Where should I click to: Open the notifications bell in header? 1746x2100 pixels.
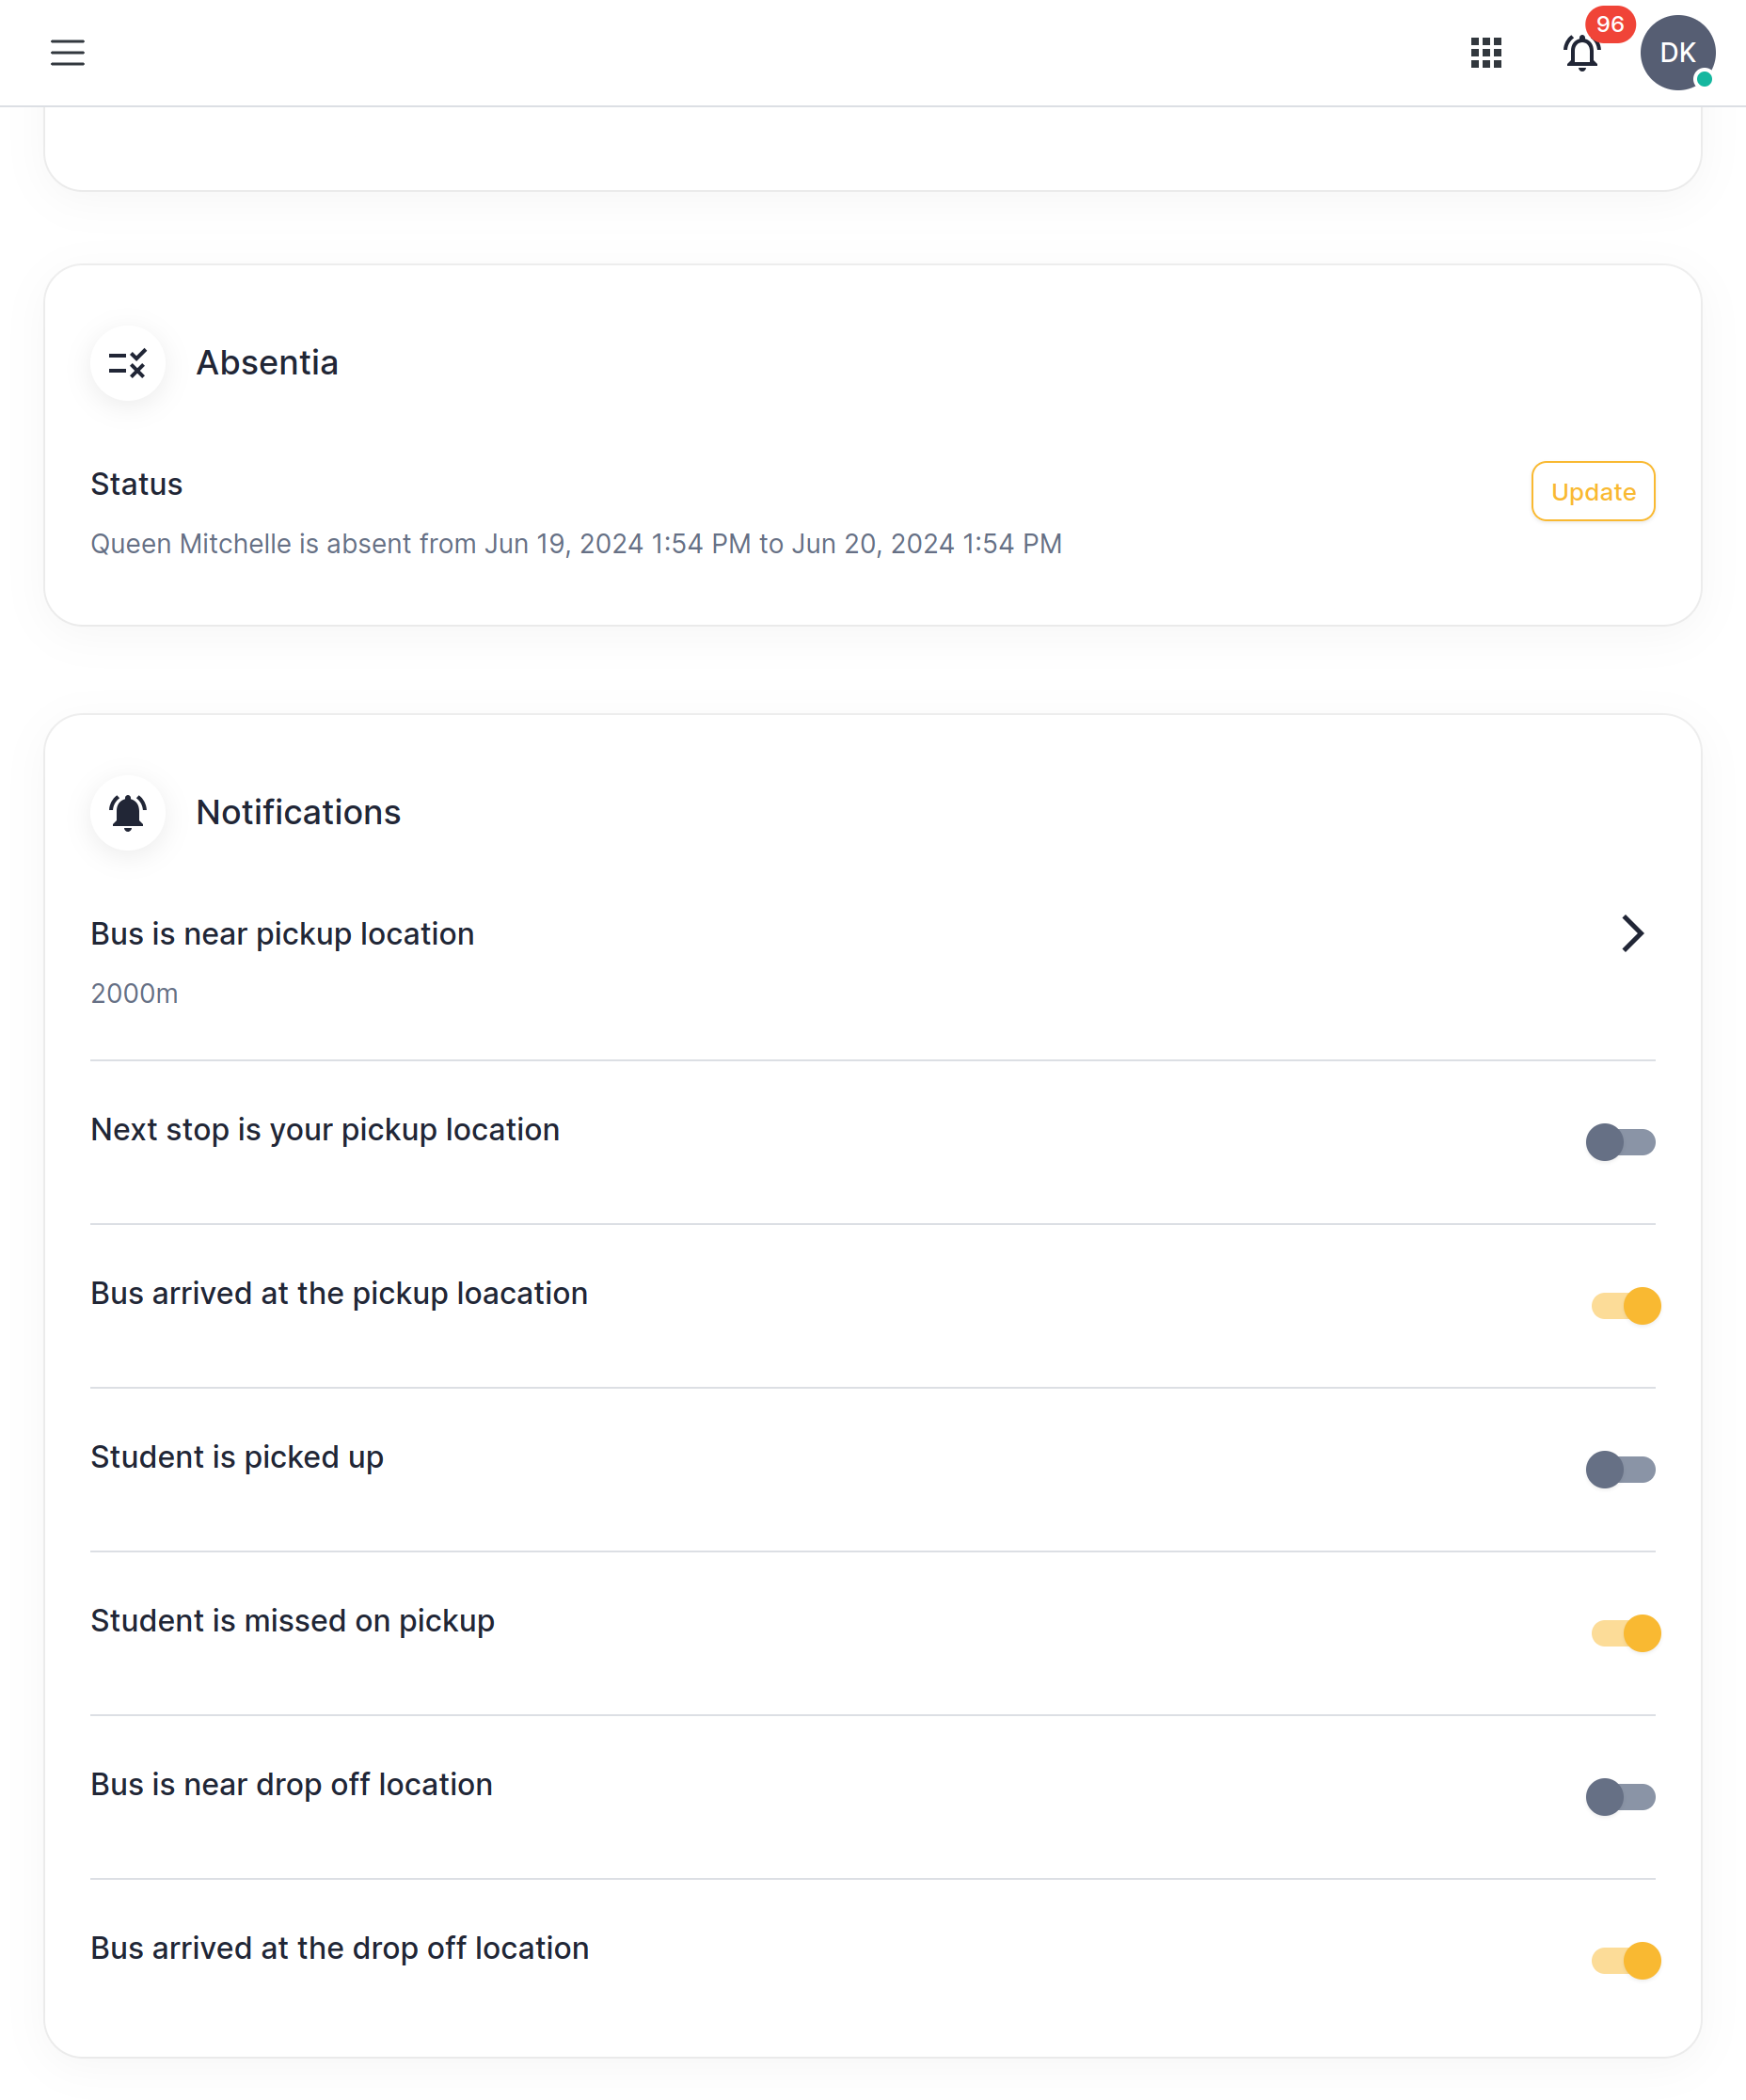coord(1582,53)
